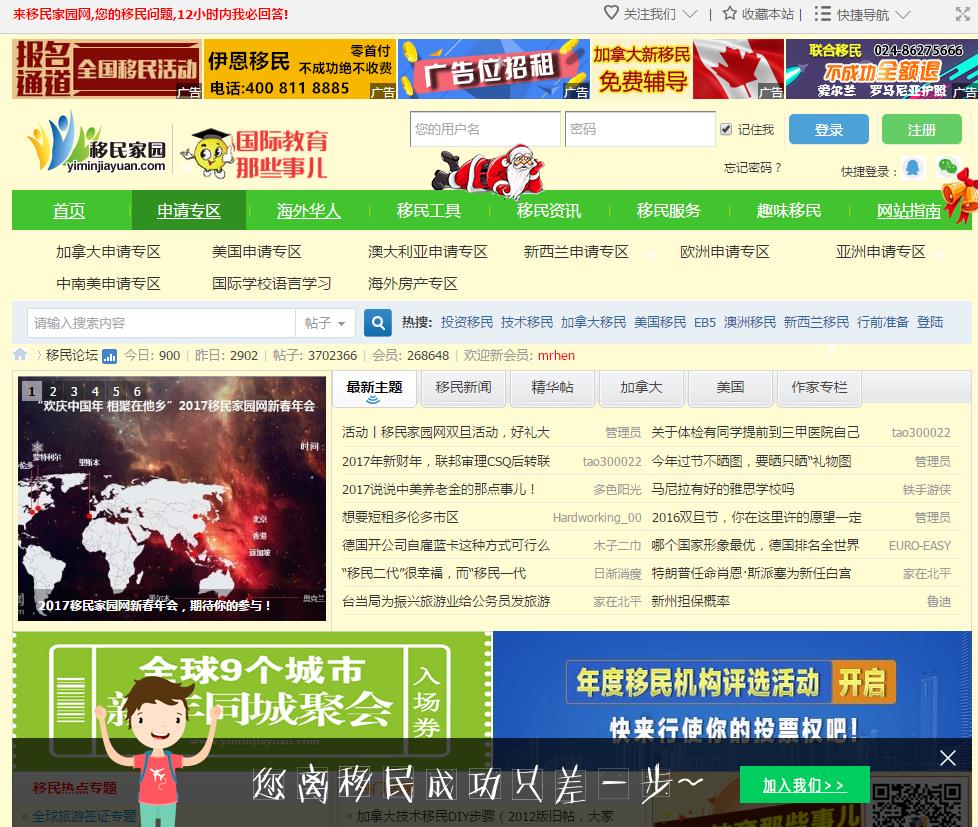
Task: Select slide number 3 in slideshow
Action: (x=74, y=392)
